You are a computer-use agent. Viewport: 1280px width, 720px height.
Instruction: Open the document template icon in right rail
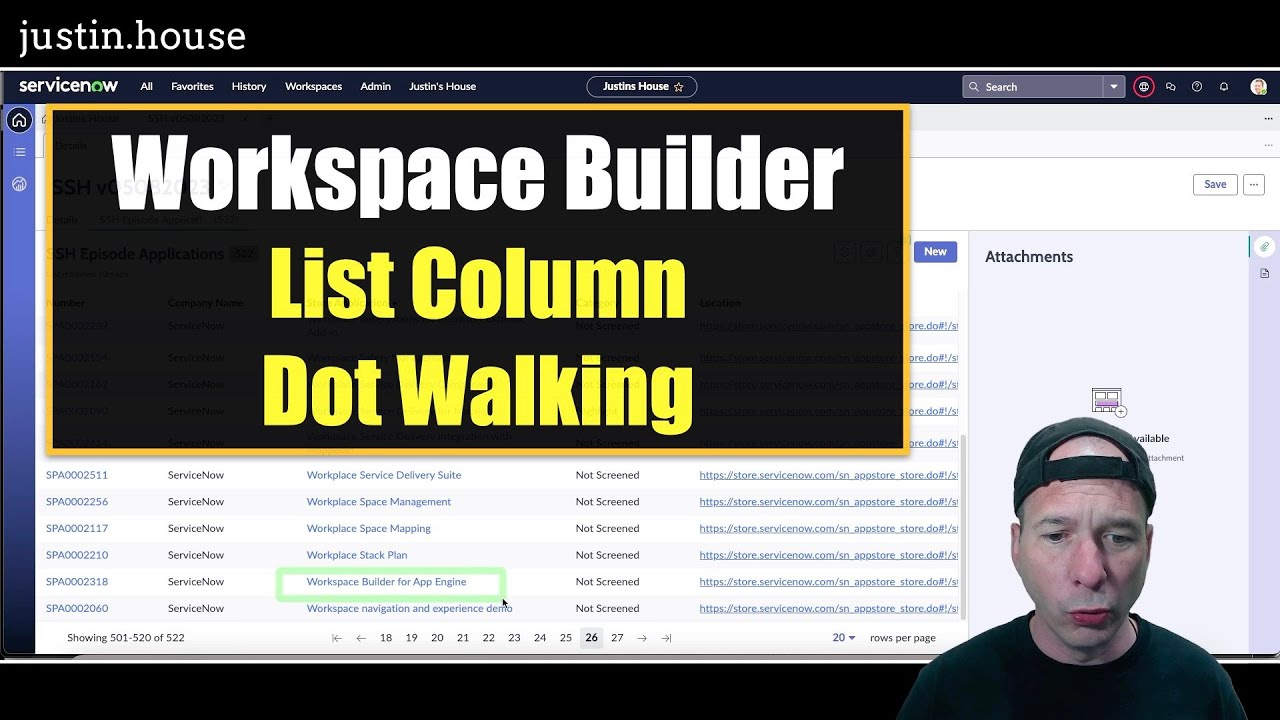(x=1264, y=273)
